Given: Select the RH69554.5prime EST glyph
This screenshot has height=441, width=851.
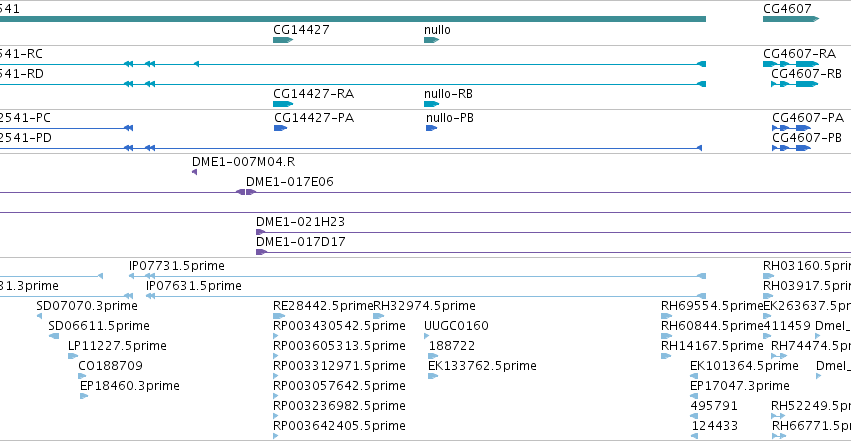Looking at the screenshot, I should click(x=666, y=316).
